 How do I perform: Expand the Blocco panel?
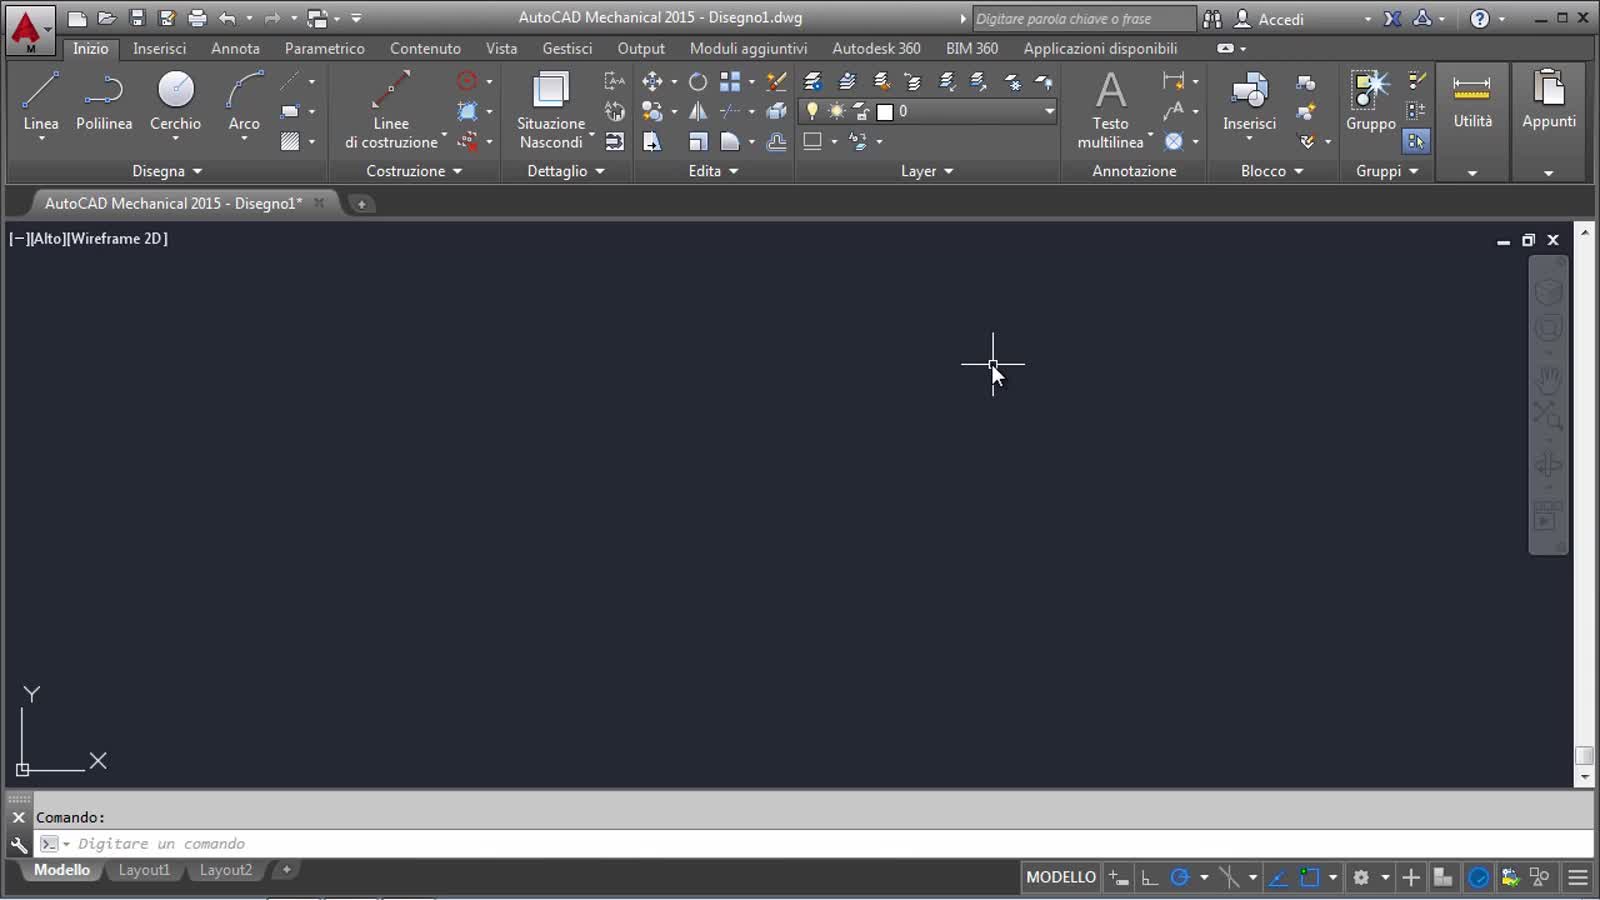[x=1272, y=171]
